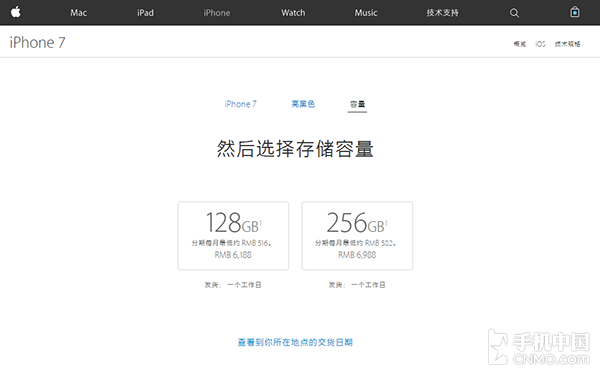Open the Watch menu
600x375 pixels.
[293, 13]
